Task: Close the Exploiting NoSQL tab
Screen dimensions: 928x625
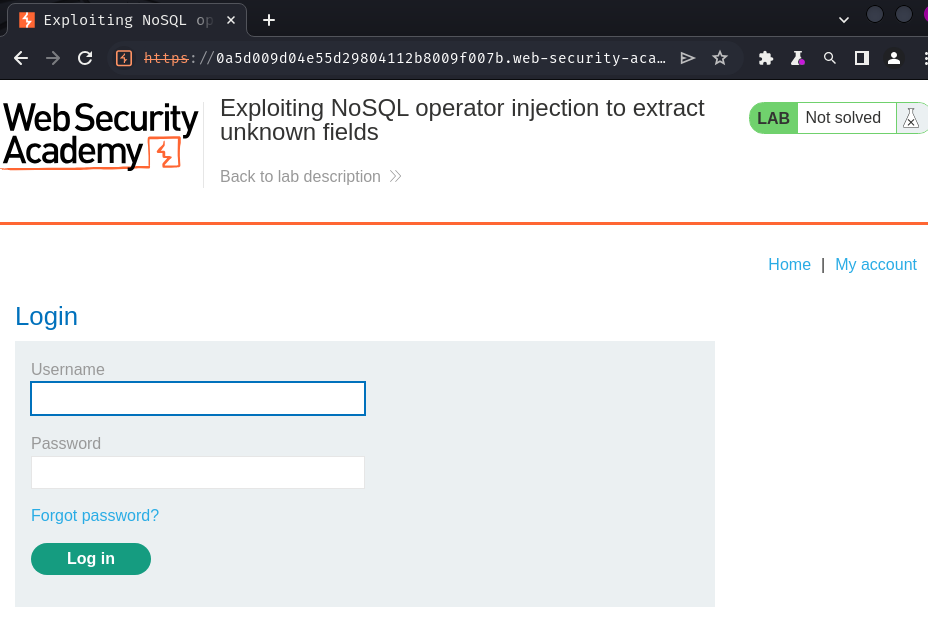Action: click(231, 20)
